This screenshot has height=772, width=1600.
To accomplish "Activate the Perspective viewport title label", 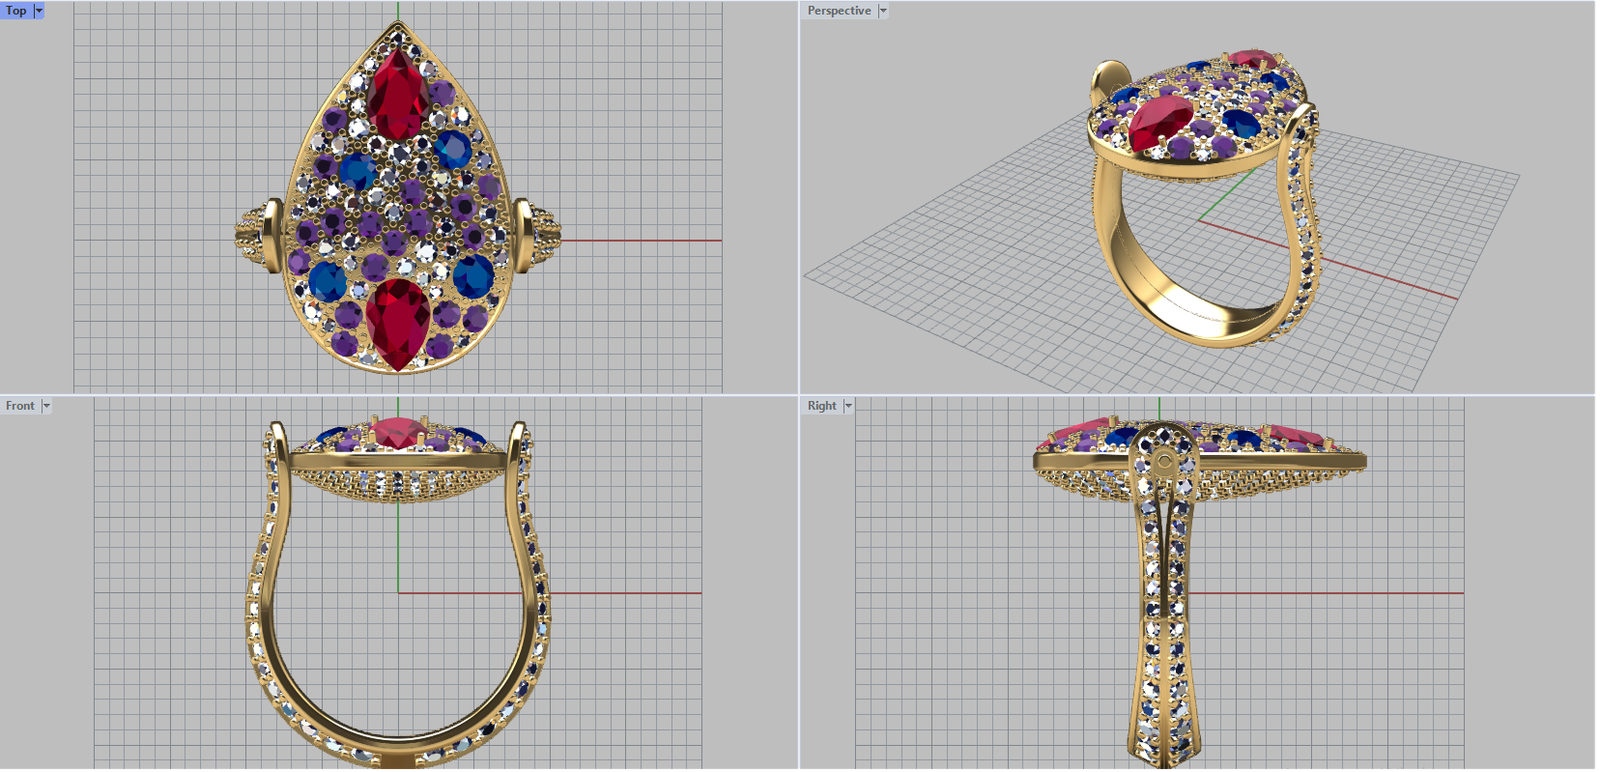I will [838, 11].
